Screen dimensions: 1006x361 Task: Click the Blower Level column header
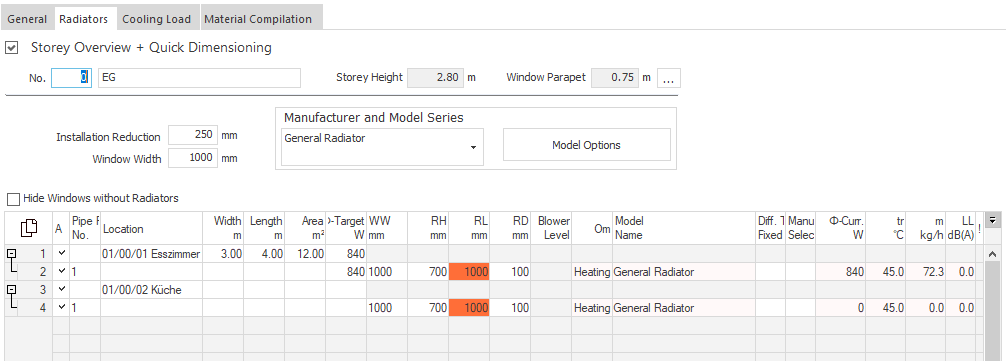551,228
